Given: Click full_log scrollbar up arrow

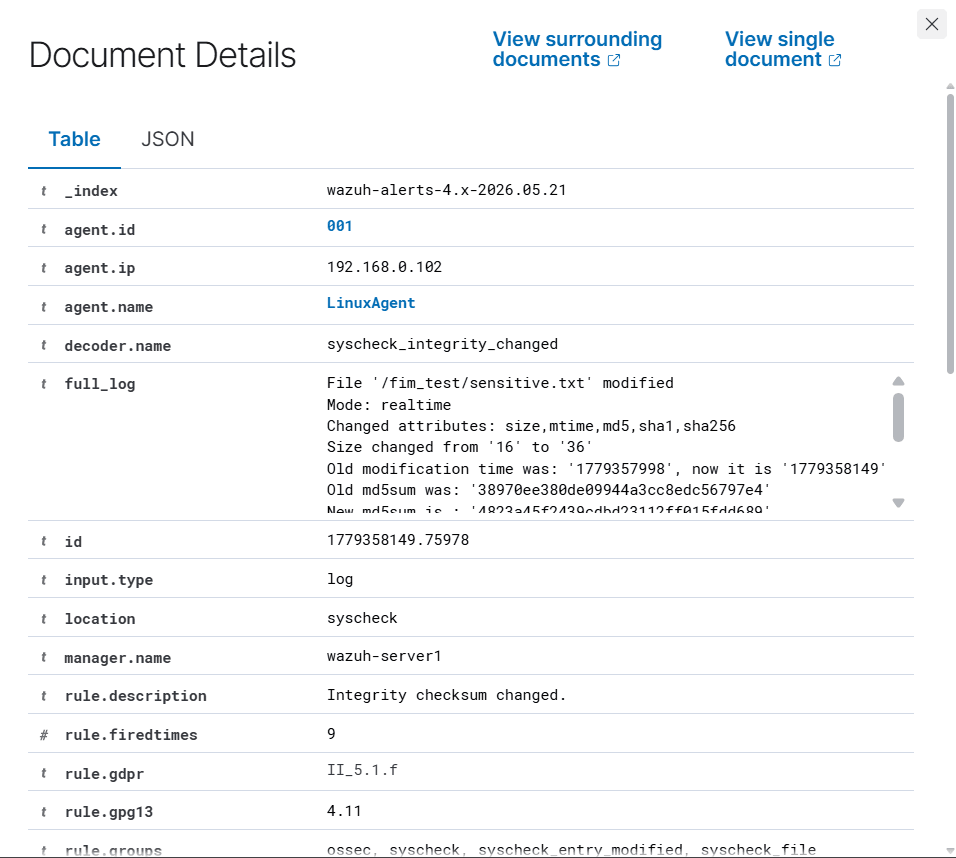Looking at the screenshot, I should pos(898,381).
